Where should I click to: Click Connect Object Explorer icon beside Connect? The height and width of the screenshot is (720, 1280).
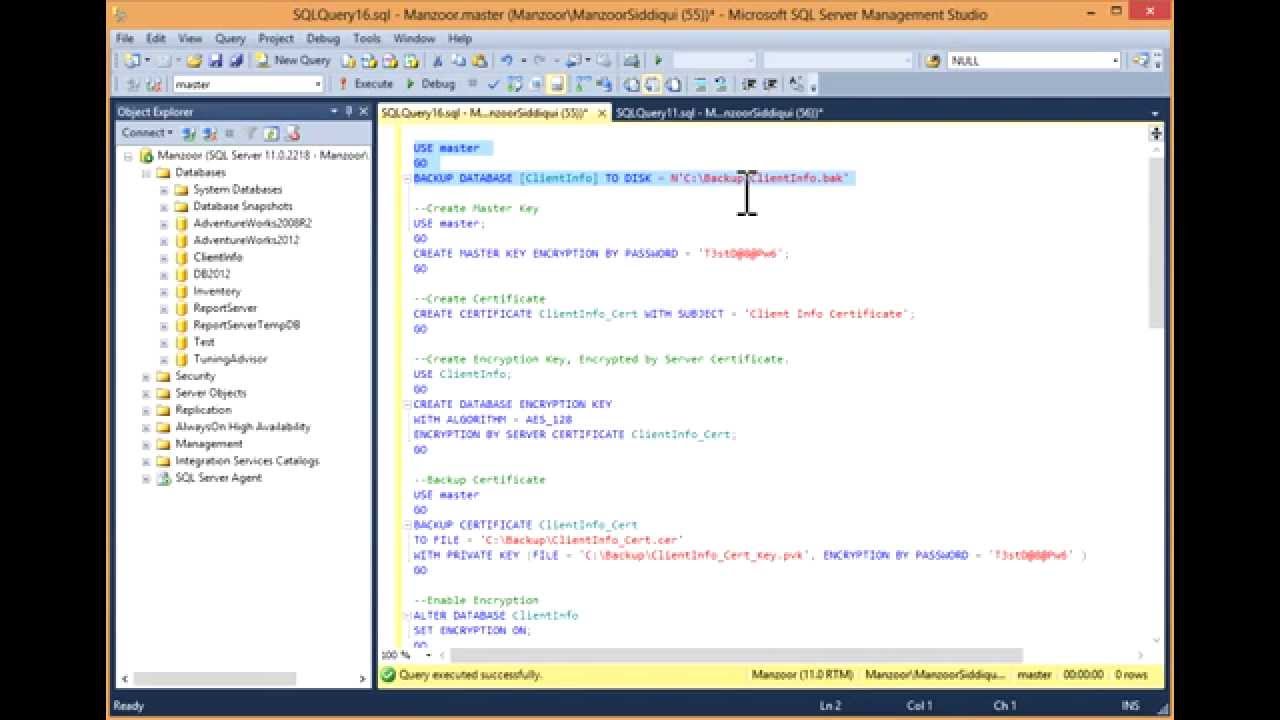point(189,132)
